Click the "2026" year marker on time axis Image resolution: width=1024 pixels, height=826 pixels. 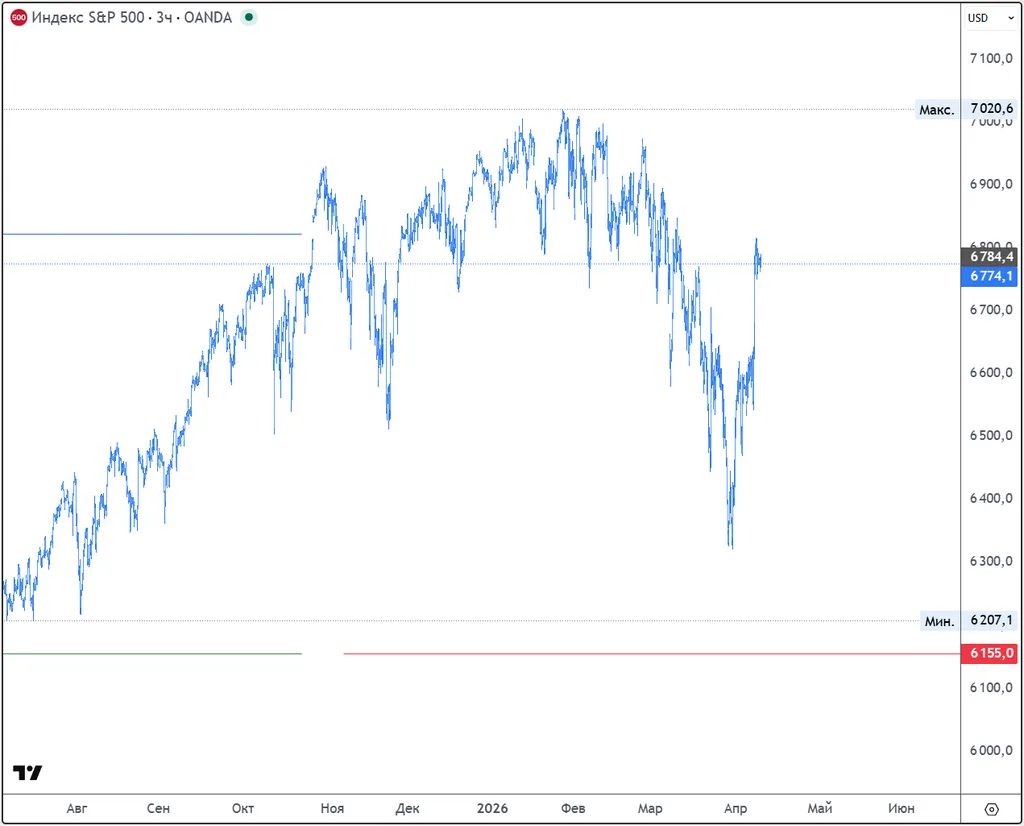point(492,808)
